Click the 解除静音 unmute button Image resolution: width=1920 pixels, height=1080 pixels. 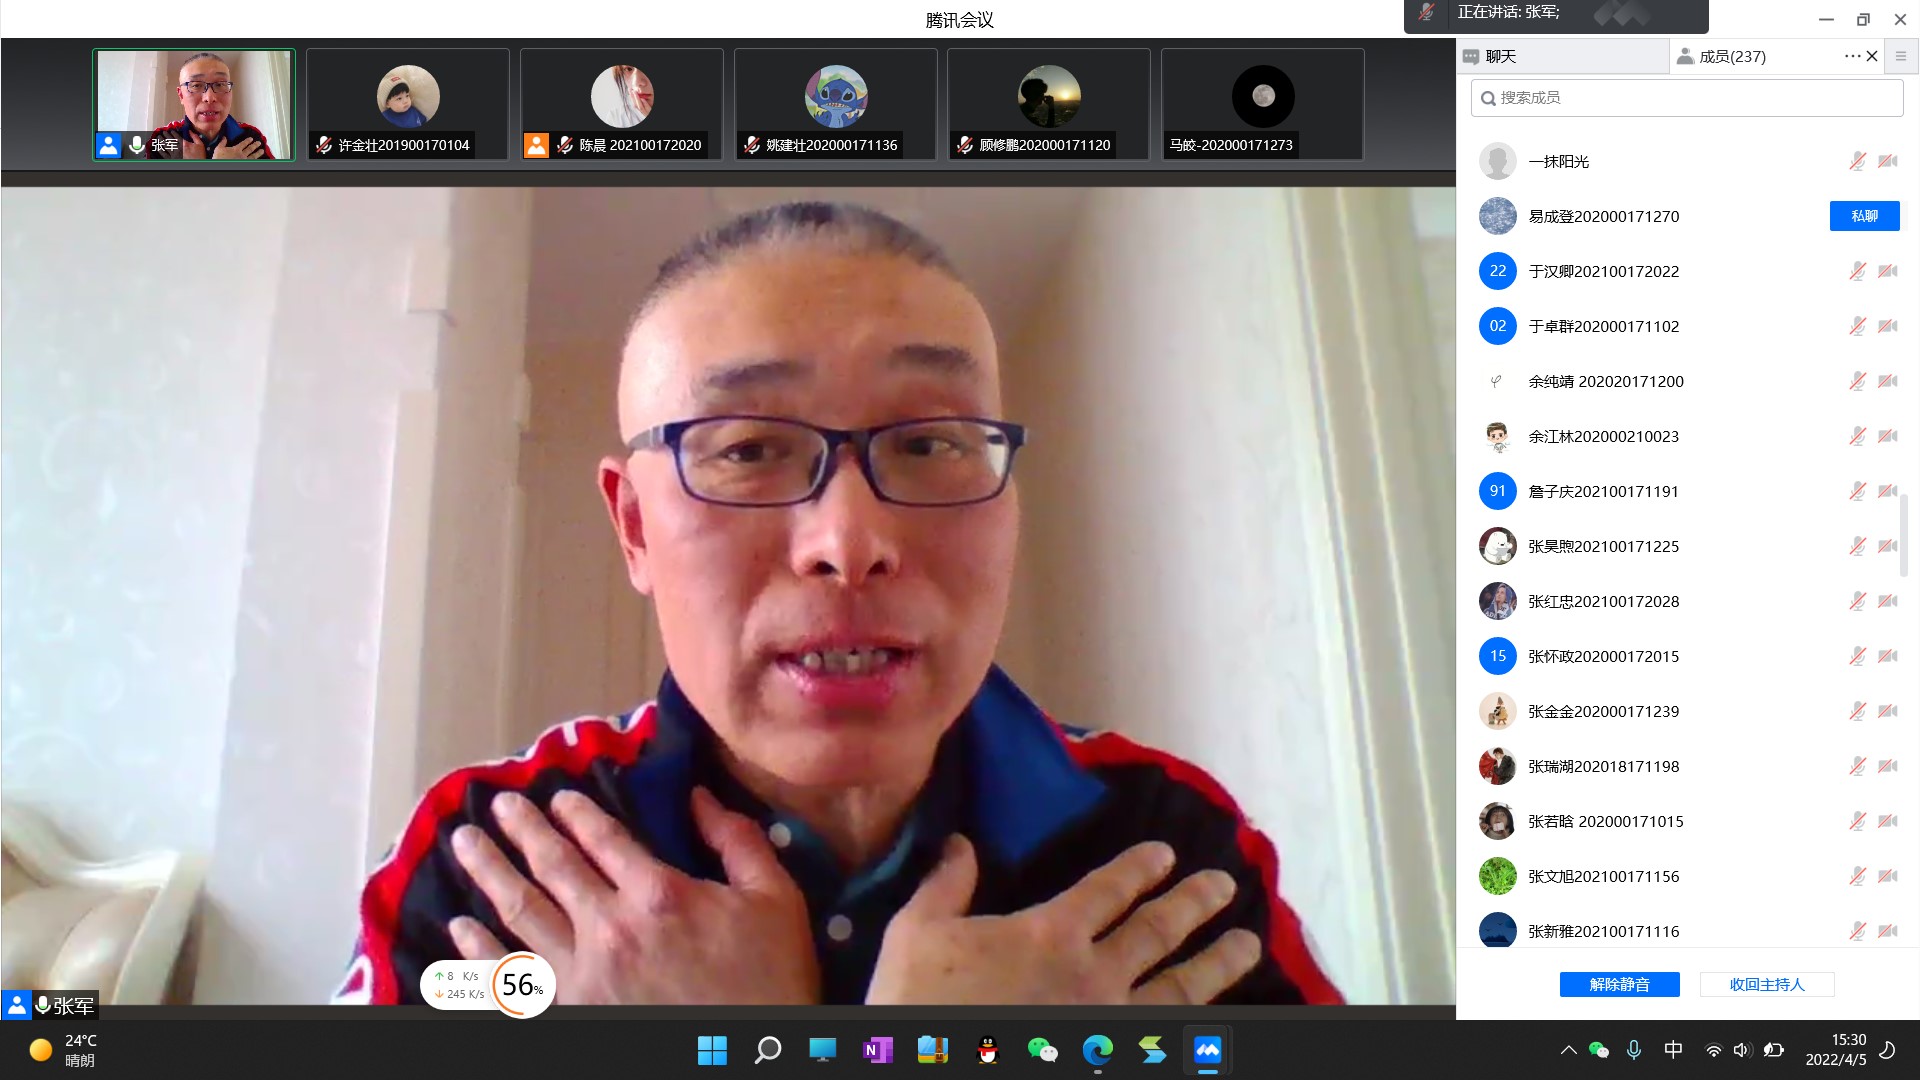1619,985
